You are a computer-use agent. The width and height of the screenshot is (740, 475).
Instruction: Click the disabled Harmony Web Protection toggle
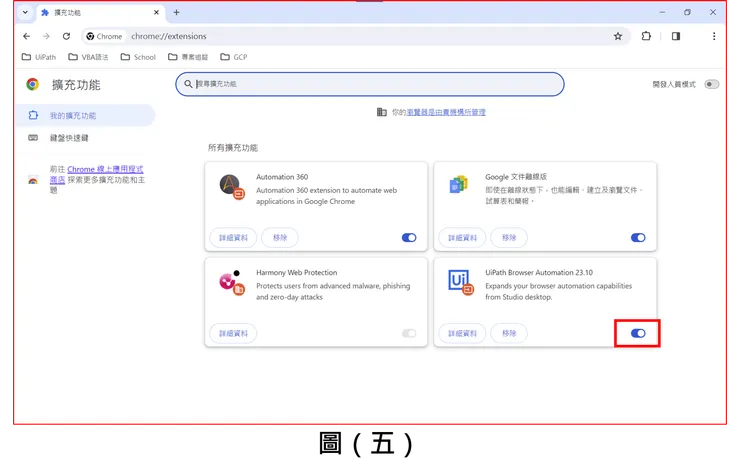pos(409,333)
